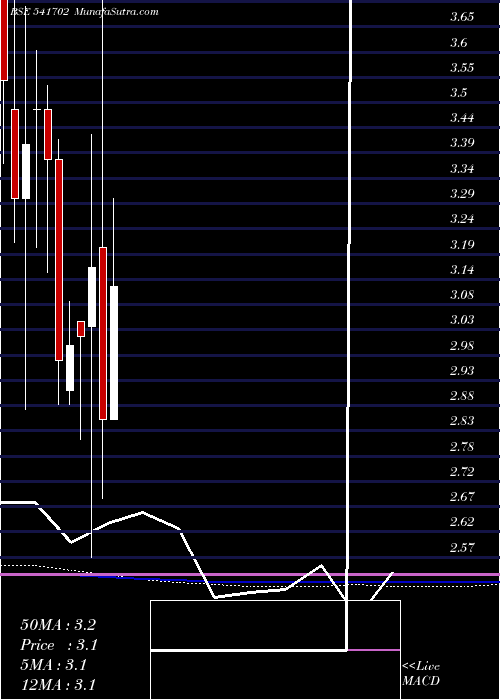The image size is (500, 700).
Task: Click the 2.83 price axis label
Action: click(x=462, y=421)
